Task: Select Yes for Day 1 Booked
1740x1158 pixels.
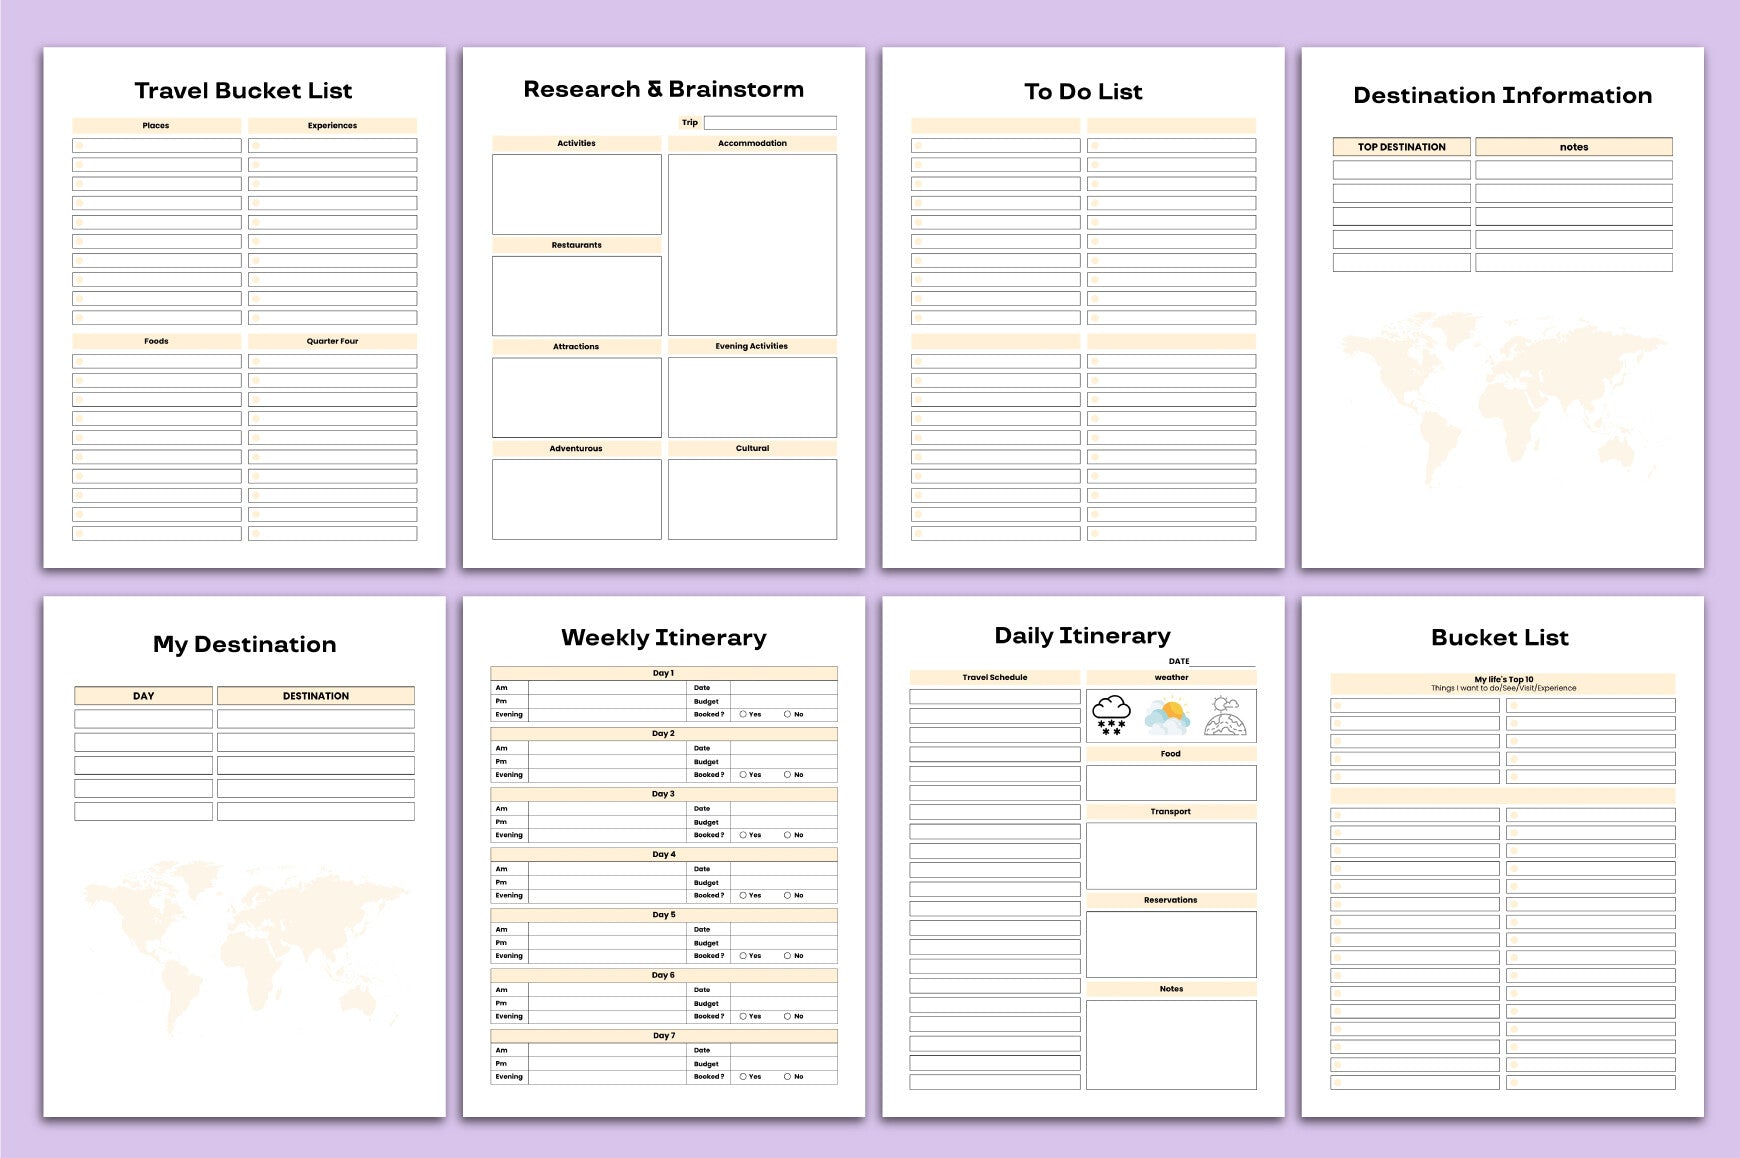Action: [x=743, y=714]
